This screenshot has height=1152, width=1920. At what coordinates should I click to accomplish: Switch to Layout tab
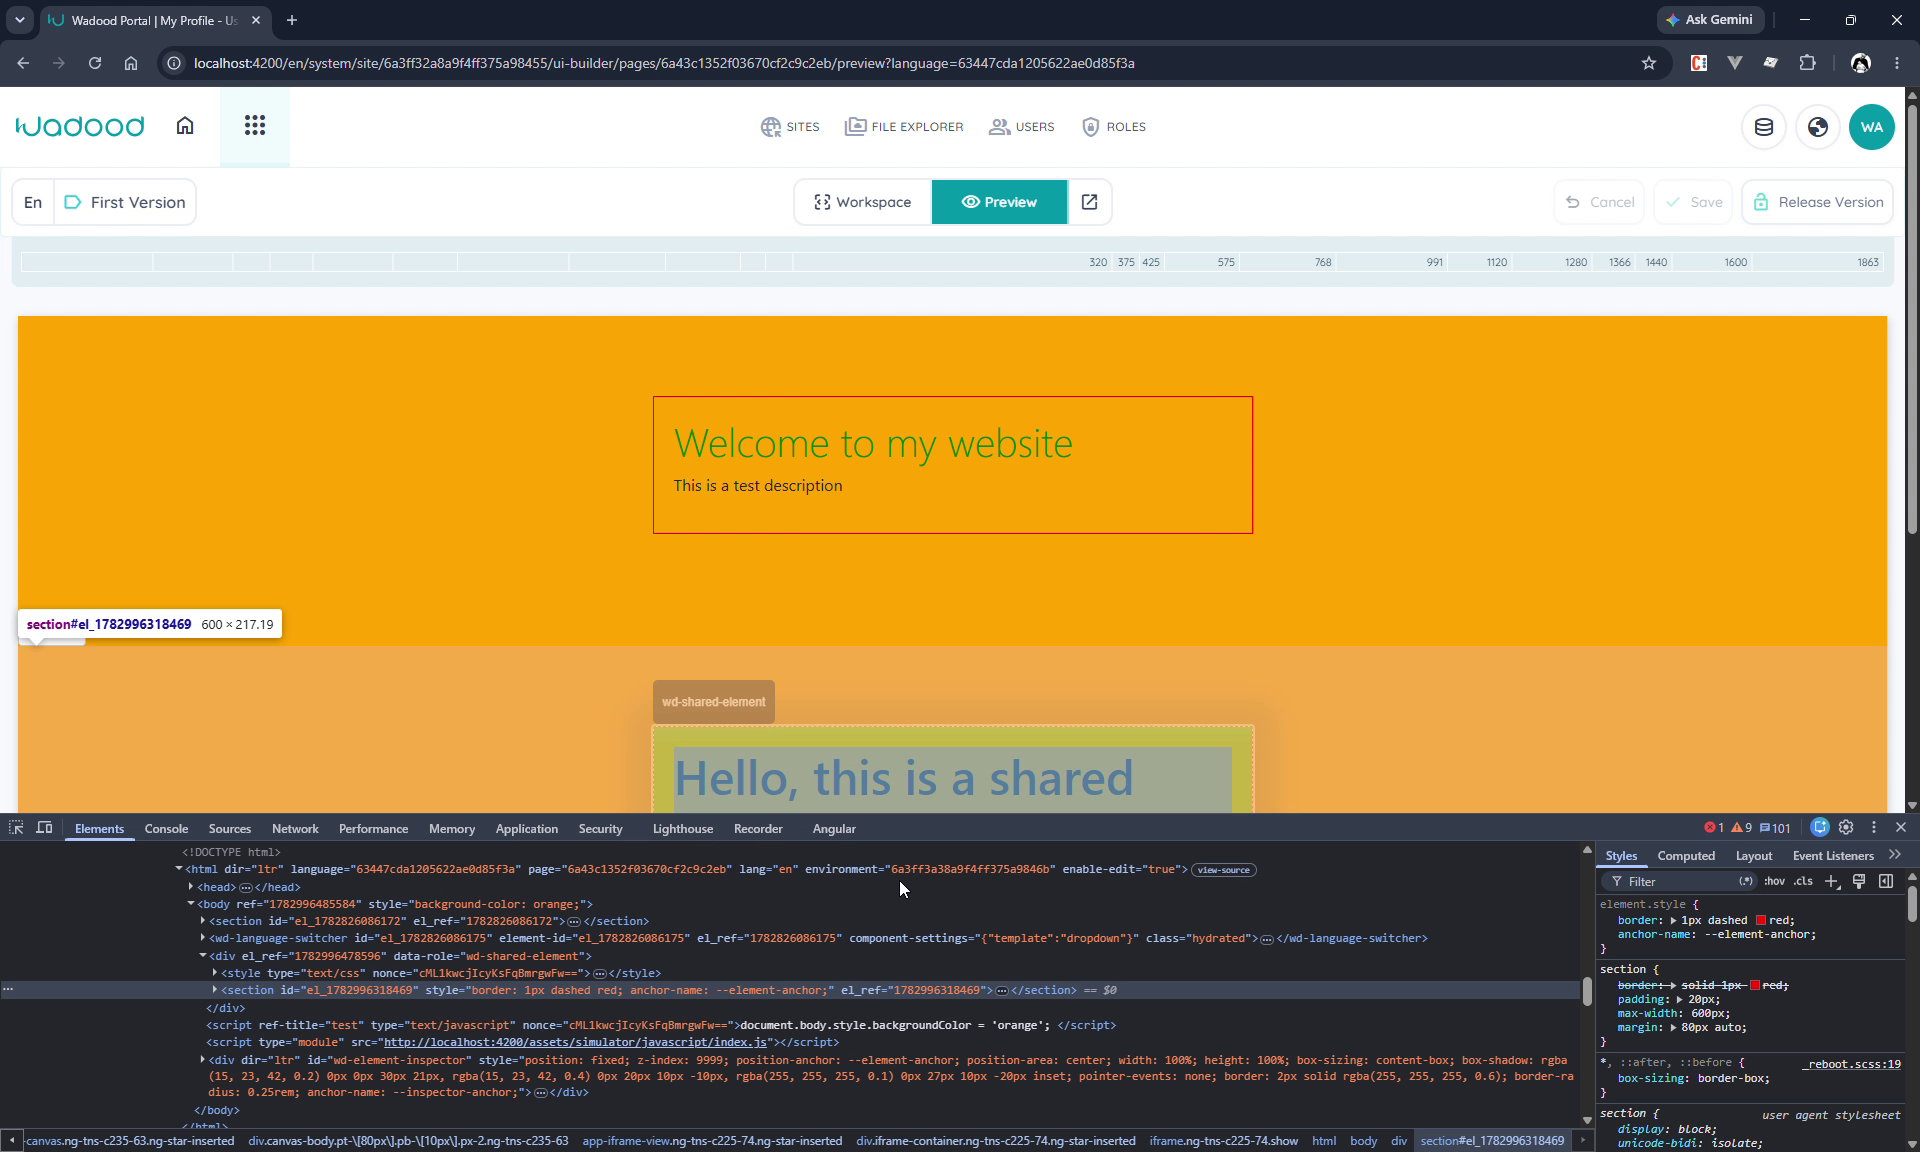1754,856
